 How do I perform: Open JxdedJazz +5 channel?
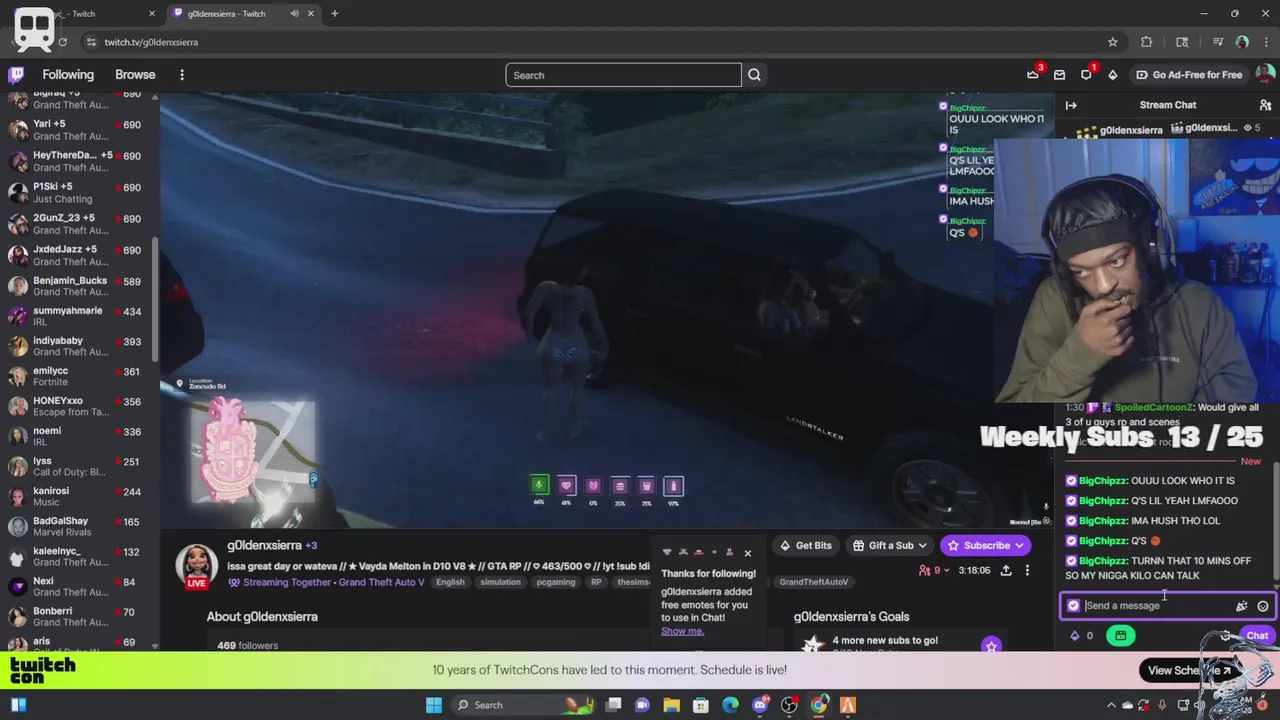tap(78, 255)
